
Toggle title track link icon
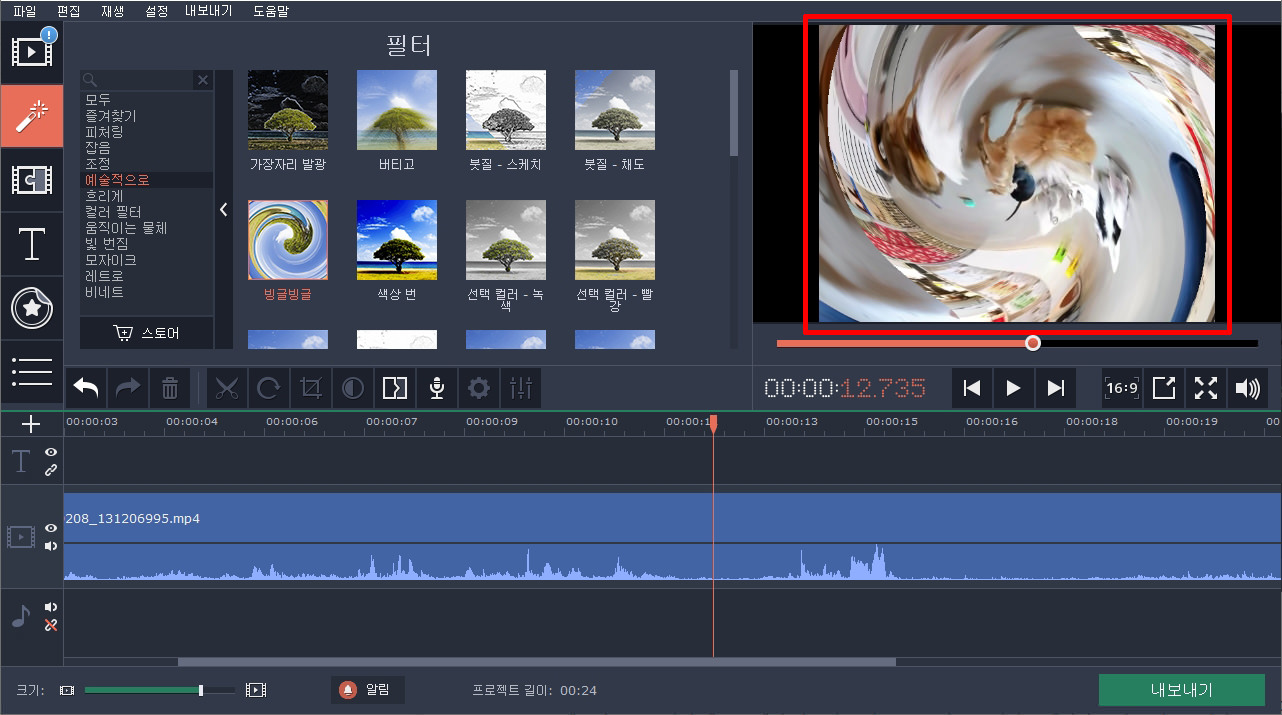coord(51,469)
